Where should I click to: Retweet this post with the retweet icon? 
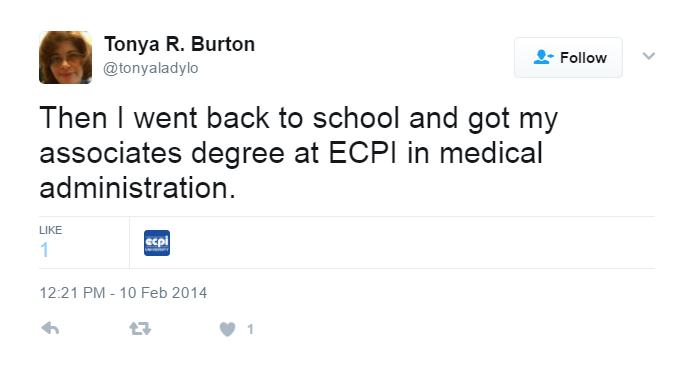140,329
